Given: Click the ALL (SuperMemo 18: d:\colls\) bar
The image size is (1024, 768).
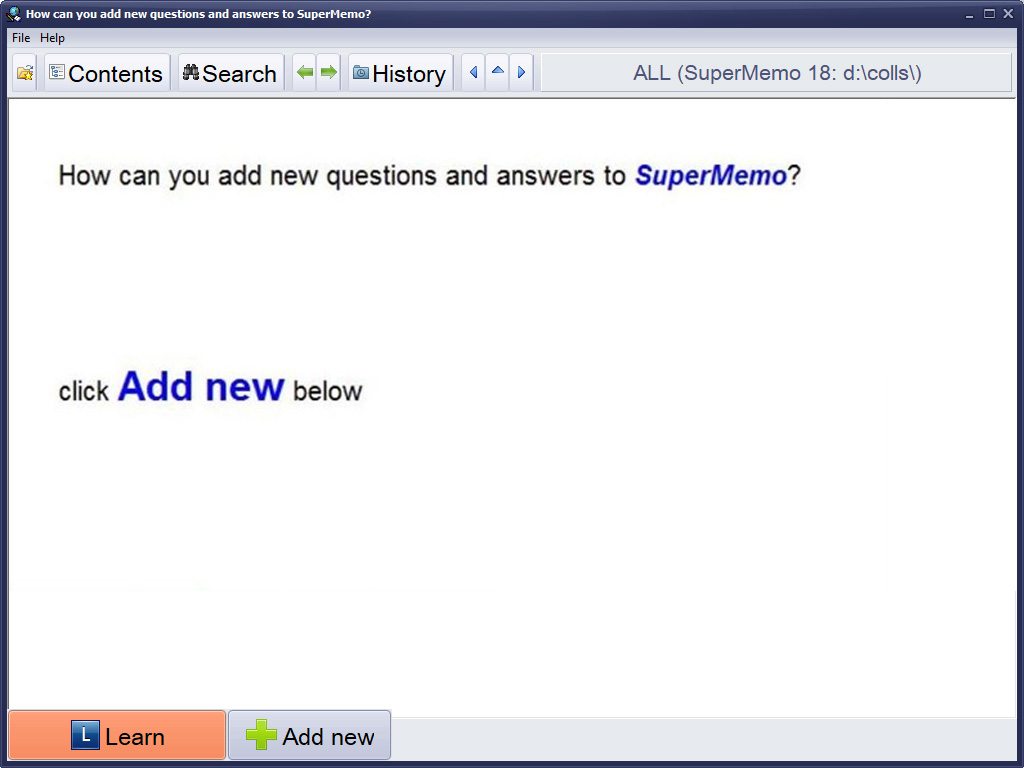Looking at the screenshot, I should click(776, 73).
